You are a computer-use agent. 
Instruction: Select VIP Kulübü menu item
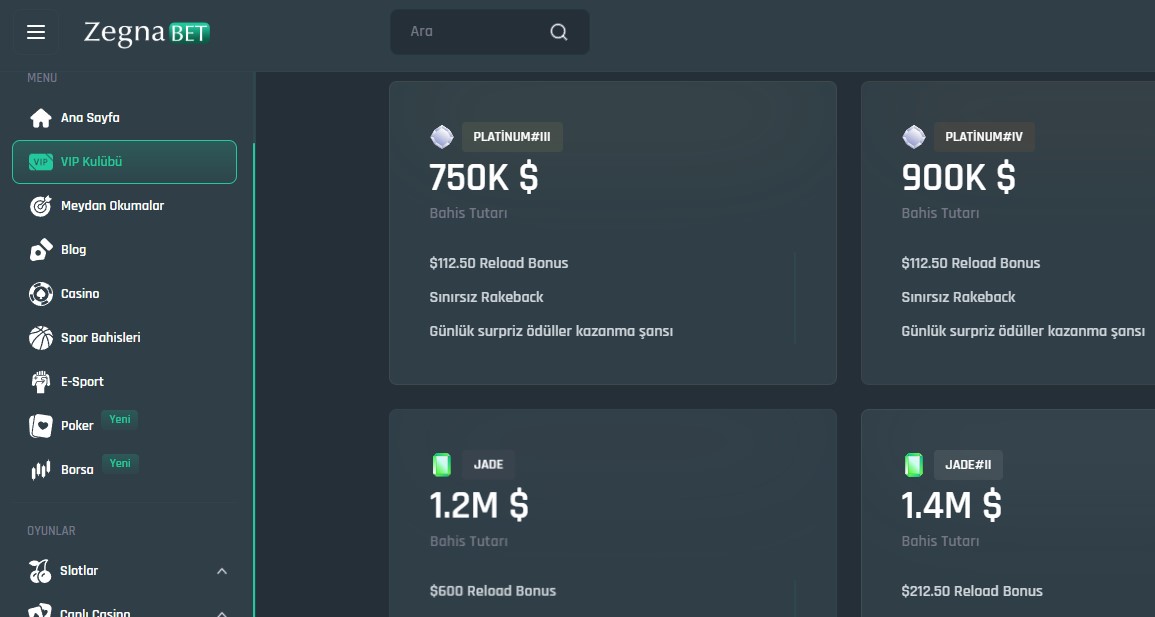pyautogui.click(x=124, y=162)
